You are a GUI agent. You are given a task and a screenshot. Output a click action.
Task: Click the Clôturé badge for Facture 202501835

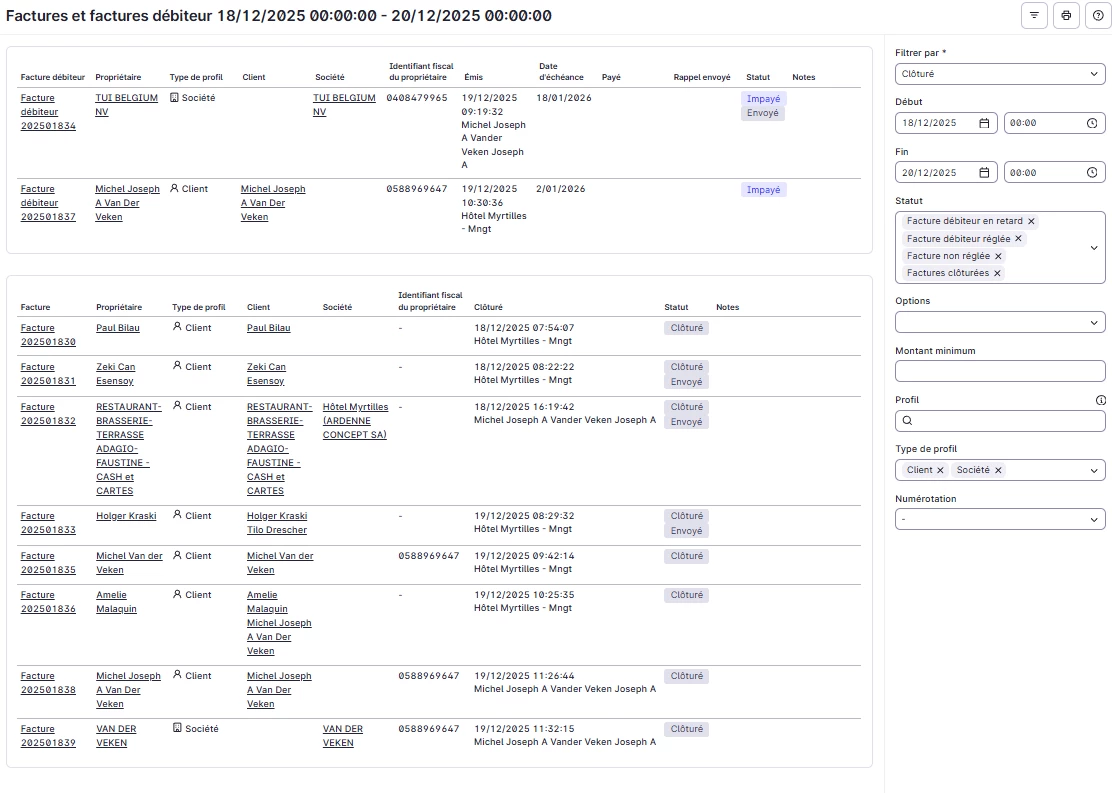[686, 556]
